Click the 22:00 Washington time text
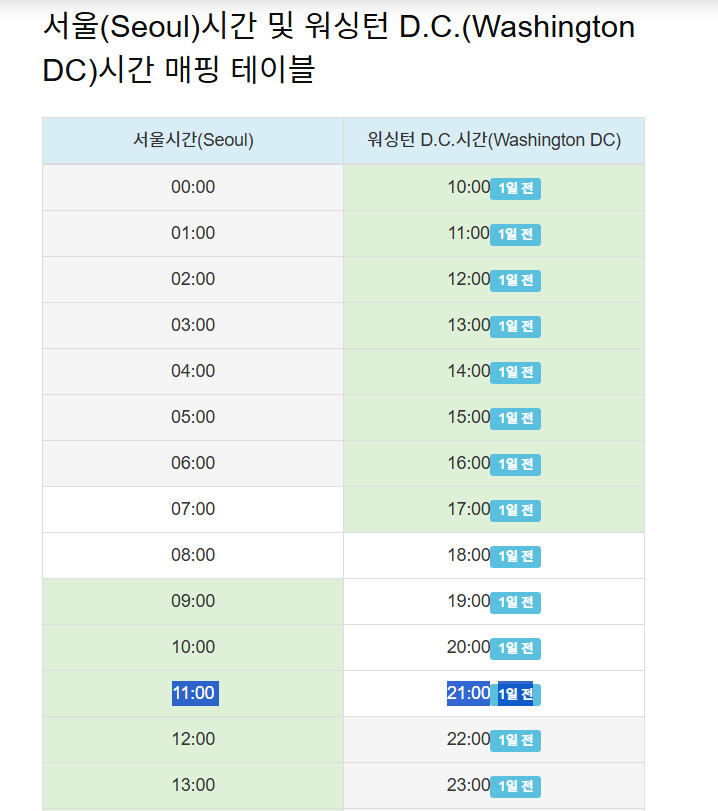Screen dimensions: 718x811 pyautogui.click(x=468, y=739)
